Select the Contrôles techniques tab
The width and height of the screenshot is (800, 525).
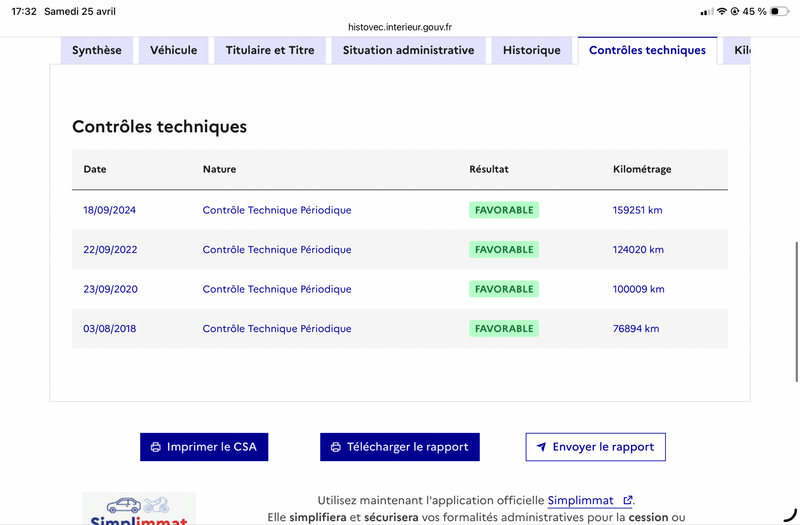647,50
